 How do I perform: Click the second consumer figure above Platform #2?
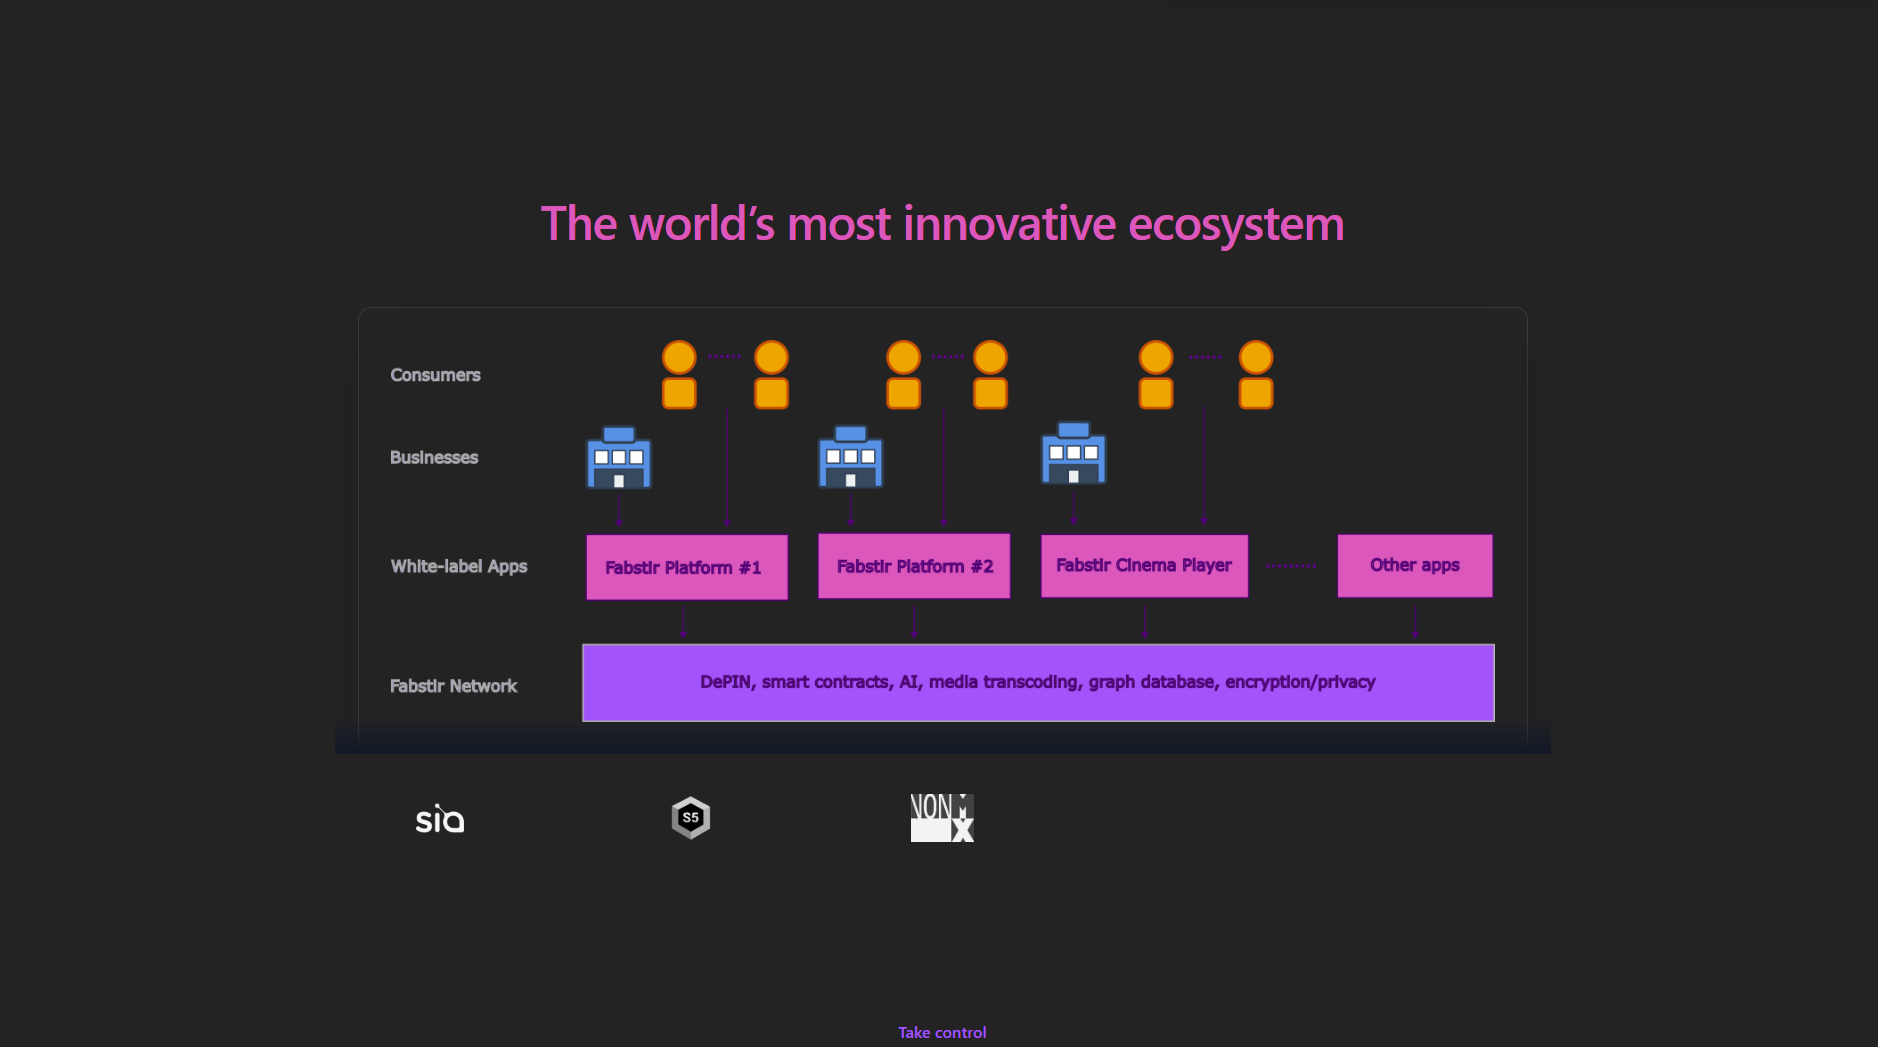pyautogui.click(x=990, y=375)
